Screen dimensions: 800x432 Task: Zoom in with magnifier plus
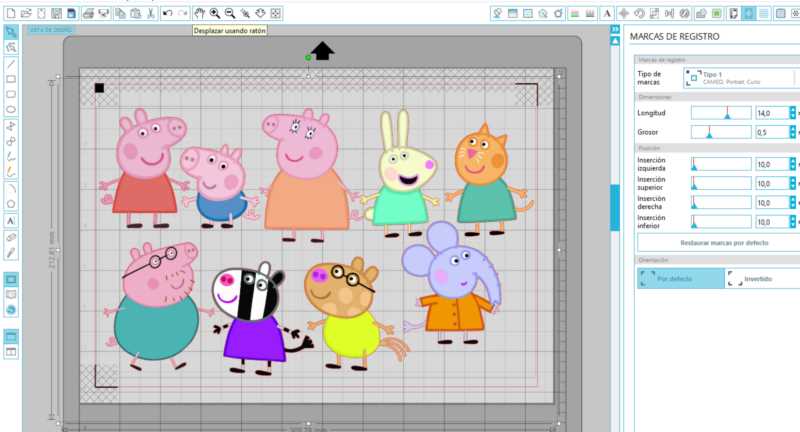coord(215,13)
